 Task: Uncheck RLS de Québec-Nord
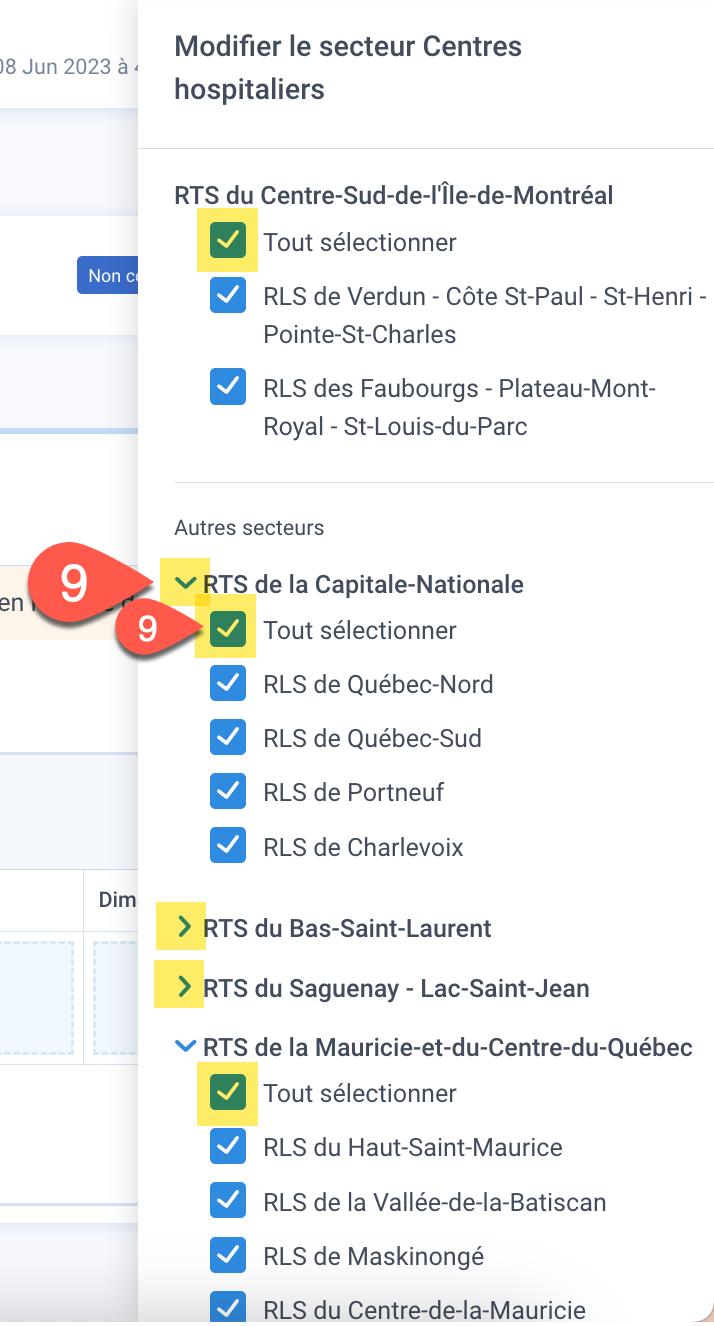pyautogui.click(x=229, y=684)
